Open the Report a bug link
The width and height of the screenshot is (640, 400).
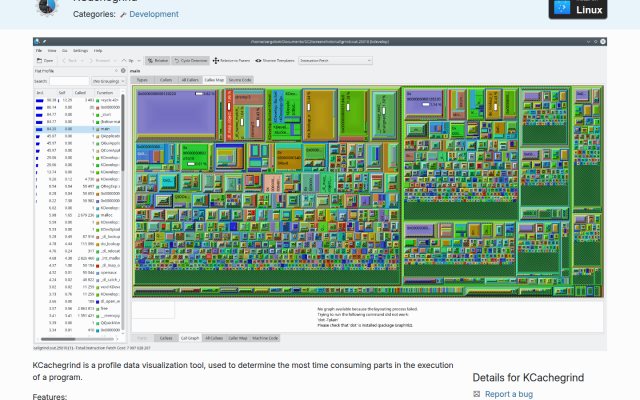509,394
